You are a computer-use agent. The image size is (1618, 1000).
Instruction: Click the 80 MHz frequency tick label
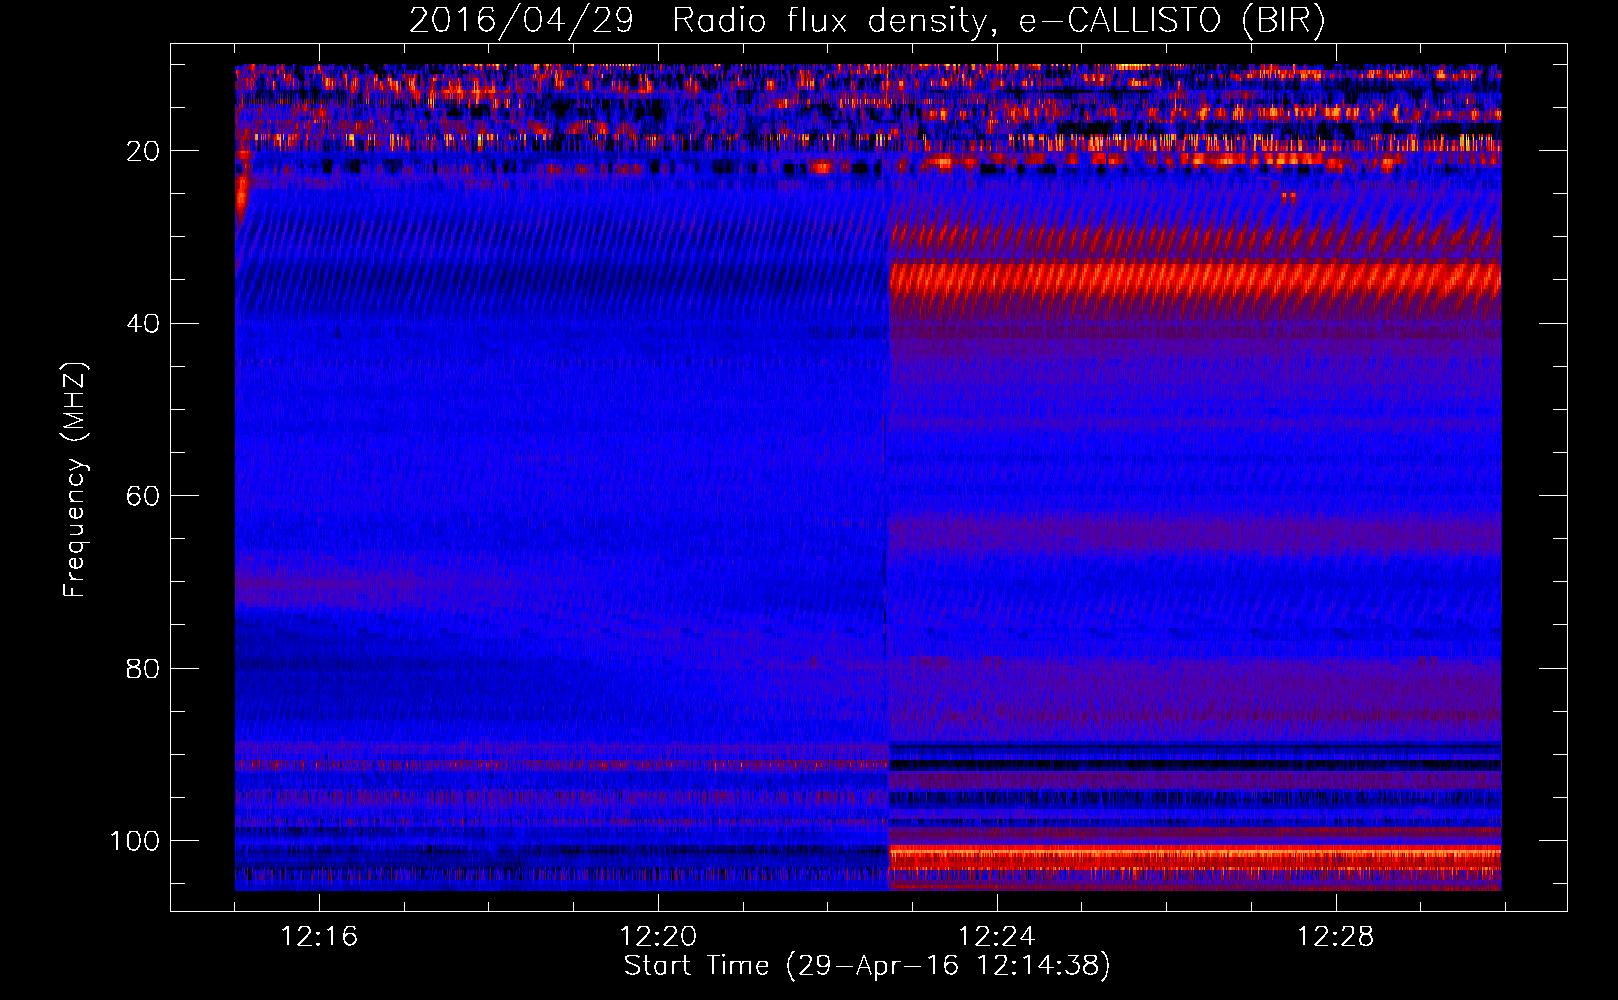click(x=144, y=668)
